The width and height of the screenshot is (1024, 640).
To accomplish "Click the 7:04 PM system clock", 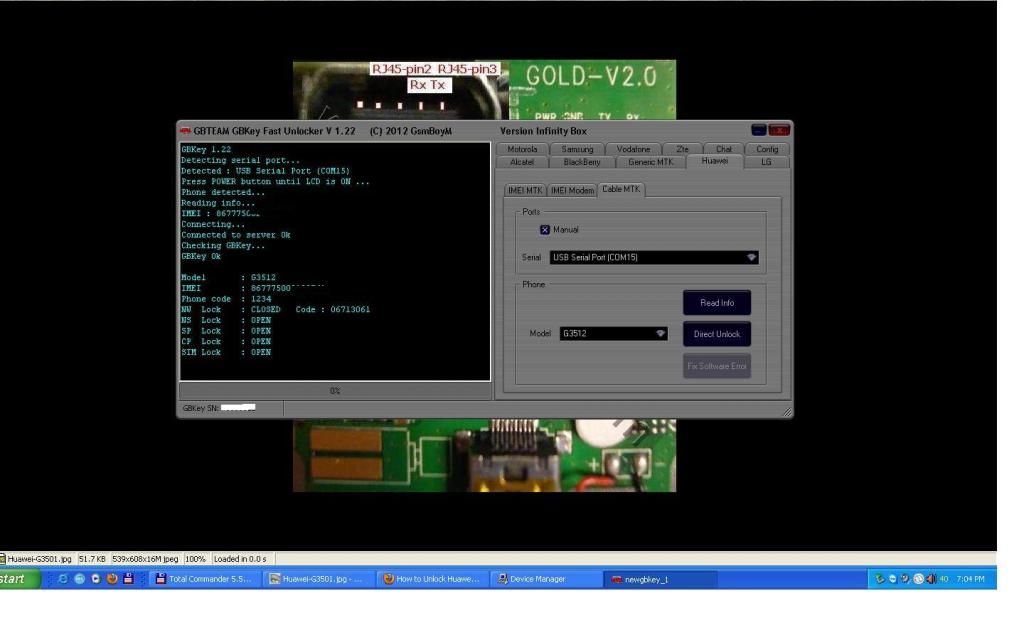I will coord(970,579).
